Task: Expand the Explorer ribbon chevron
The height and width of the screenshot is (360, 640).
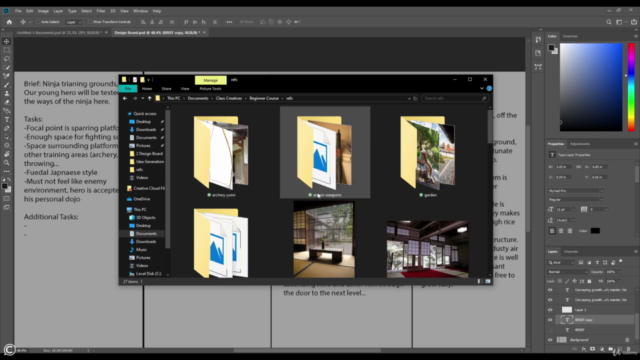Action: pyautogui.click(x=482, y=88)
